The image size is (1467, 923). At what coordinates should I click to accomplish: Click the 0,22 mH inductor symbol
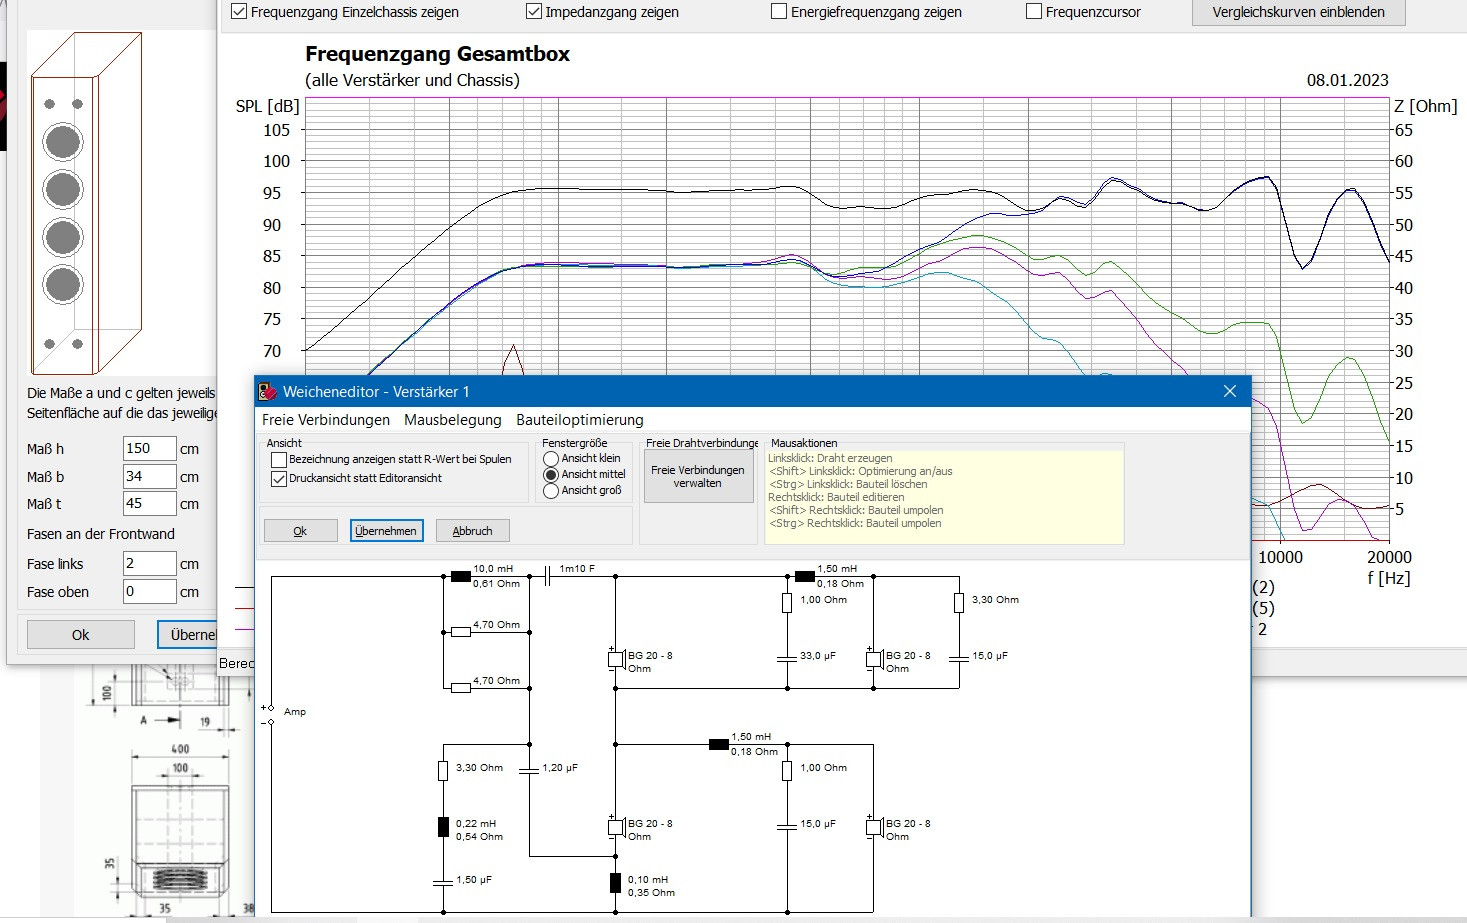[443, 826]
